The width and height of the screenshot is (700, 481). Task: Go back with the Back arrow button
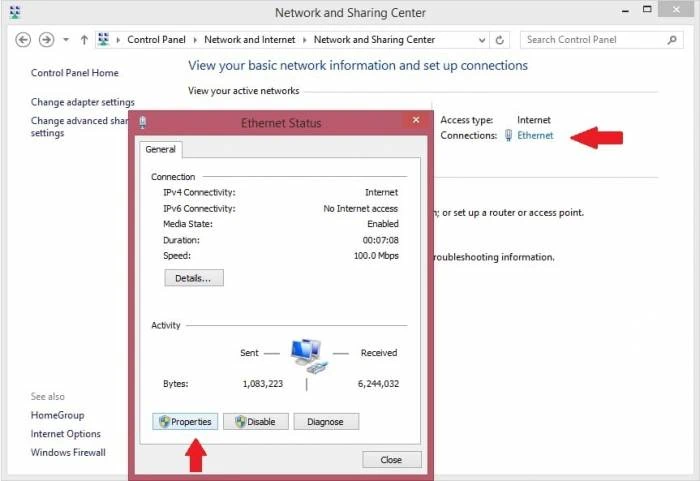click(23, 40)
